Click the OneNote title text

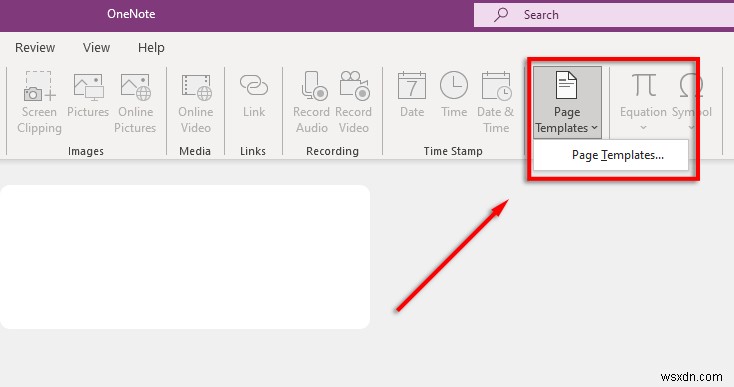(131, 14)
